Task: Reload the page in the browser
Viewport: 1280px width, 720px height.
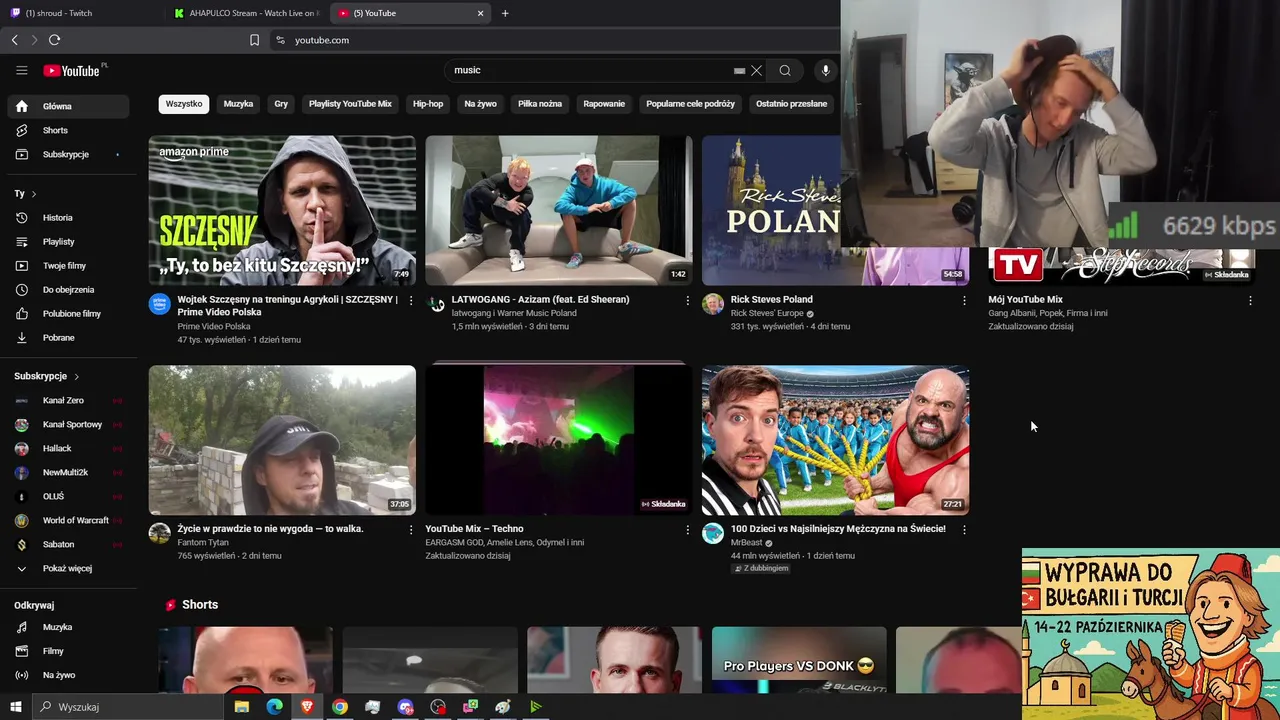Action: [54, 40]
